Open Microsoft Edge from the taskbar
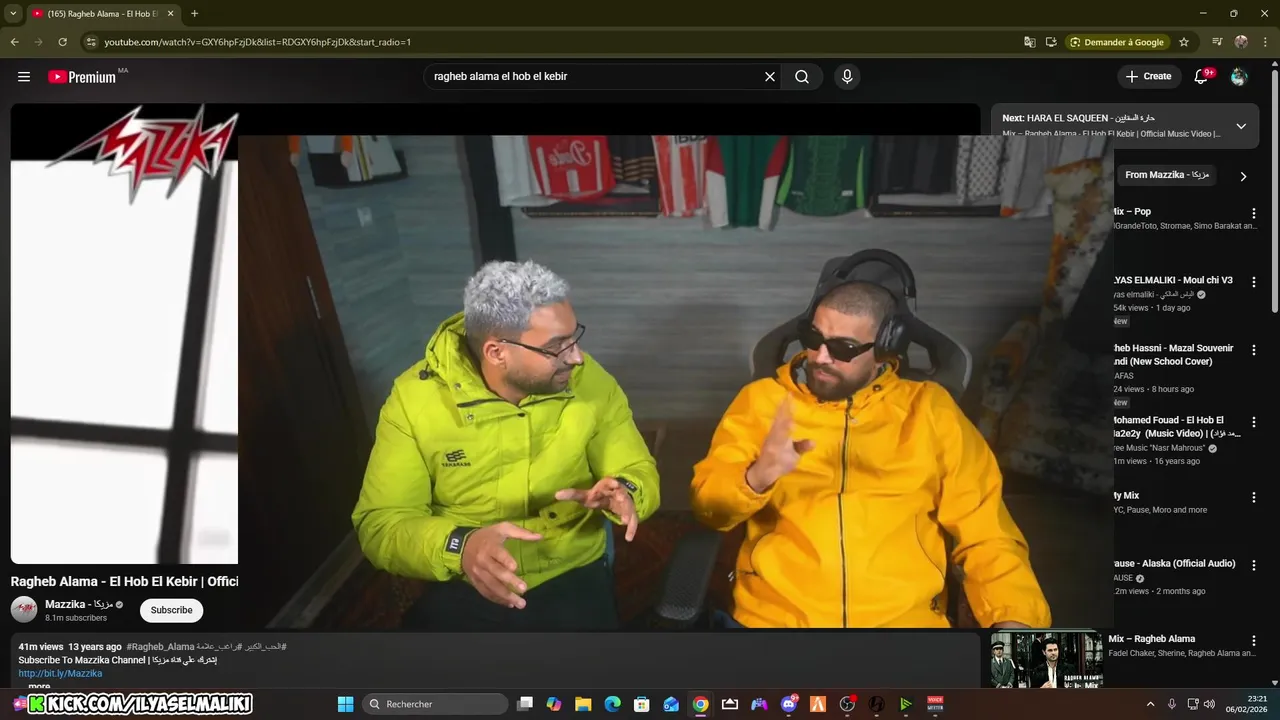 tap(612, 704)
